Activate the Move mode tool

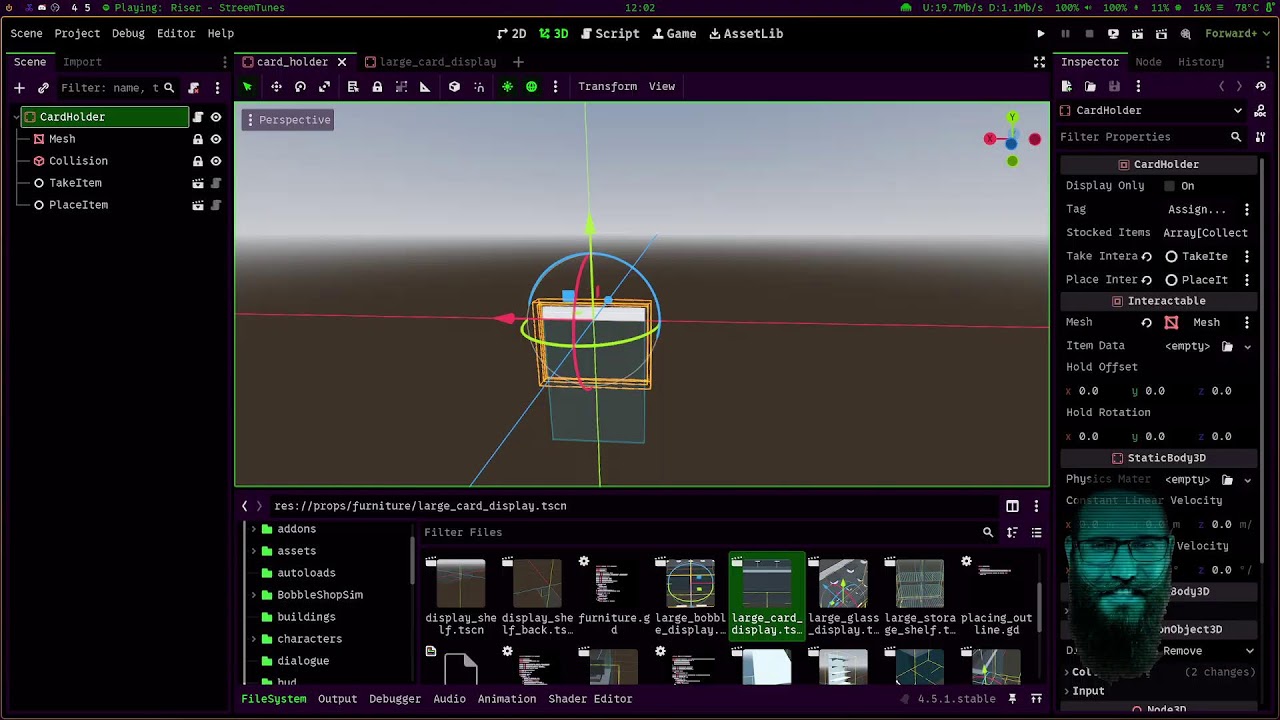276,87
